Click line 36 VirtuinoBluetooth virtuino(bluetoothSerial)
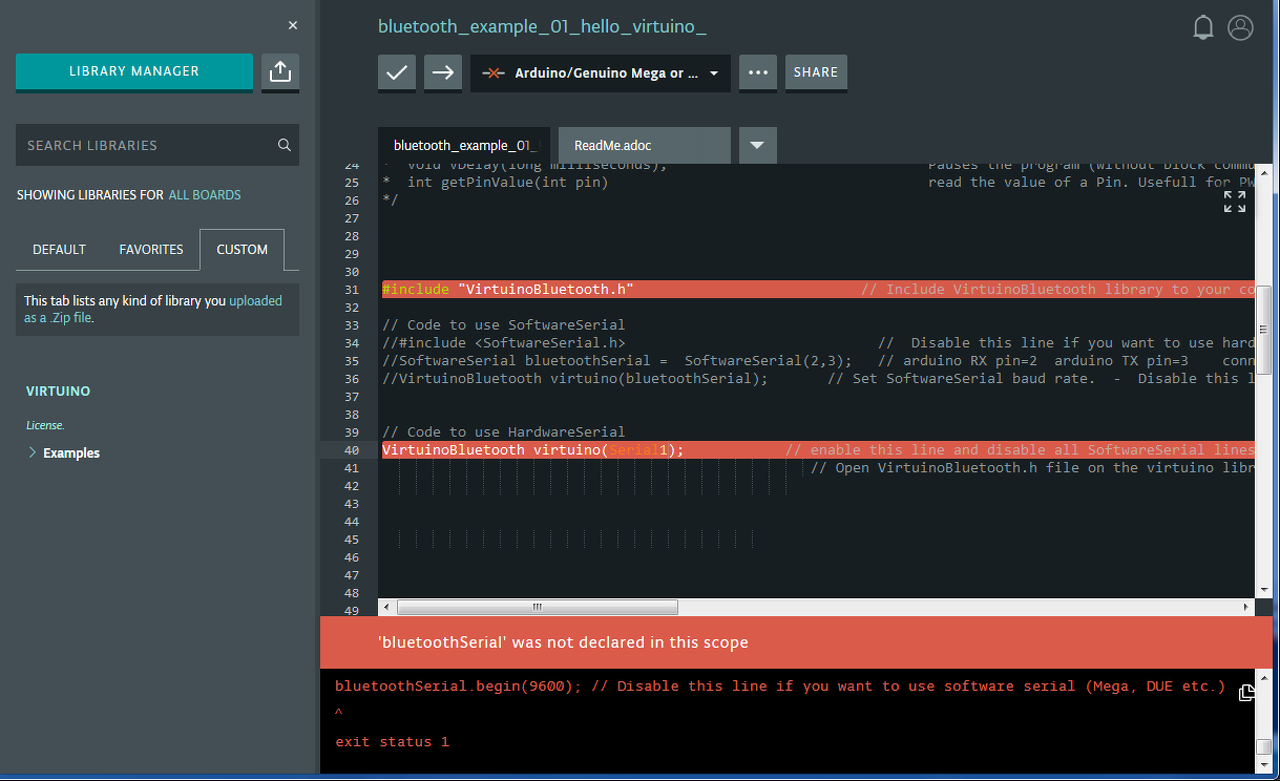Screen dimensions: 1280x781 [575, 379]
